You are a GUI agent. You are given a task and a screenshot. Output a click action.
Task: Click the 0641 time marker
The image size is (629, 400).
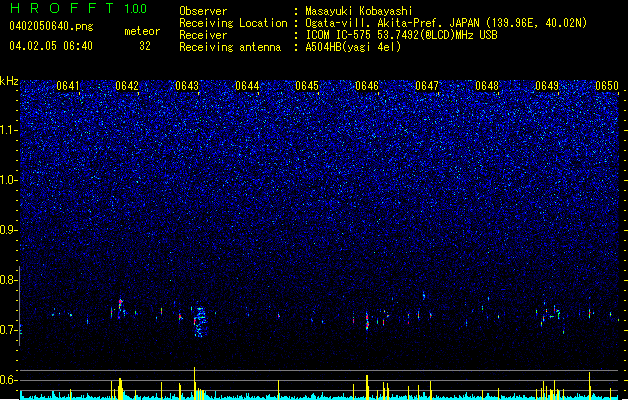pyautogui.click(x=68, y=86)
